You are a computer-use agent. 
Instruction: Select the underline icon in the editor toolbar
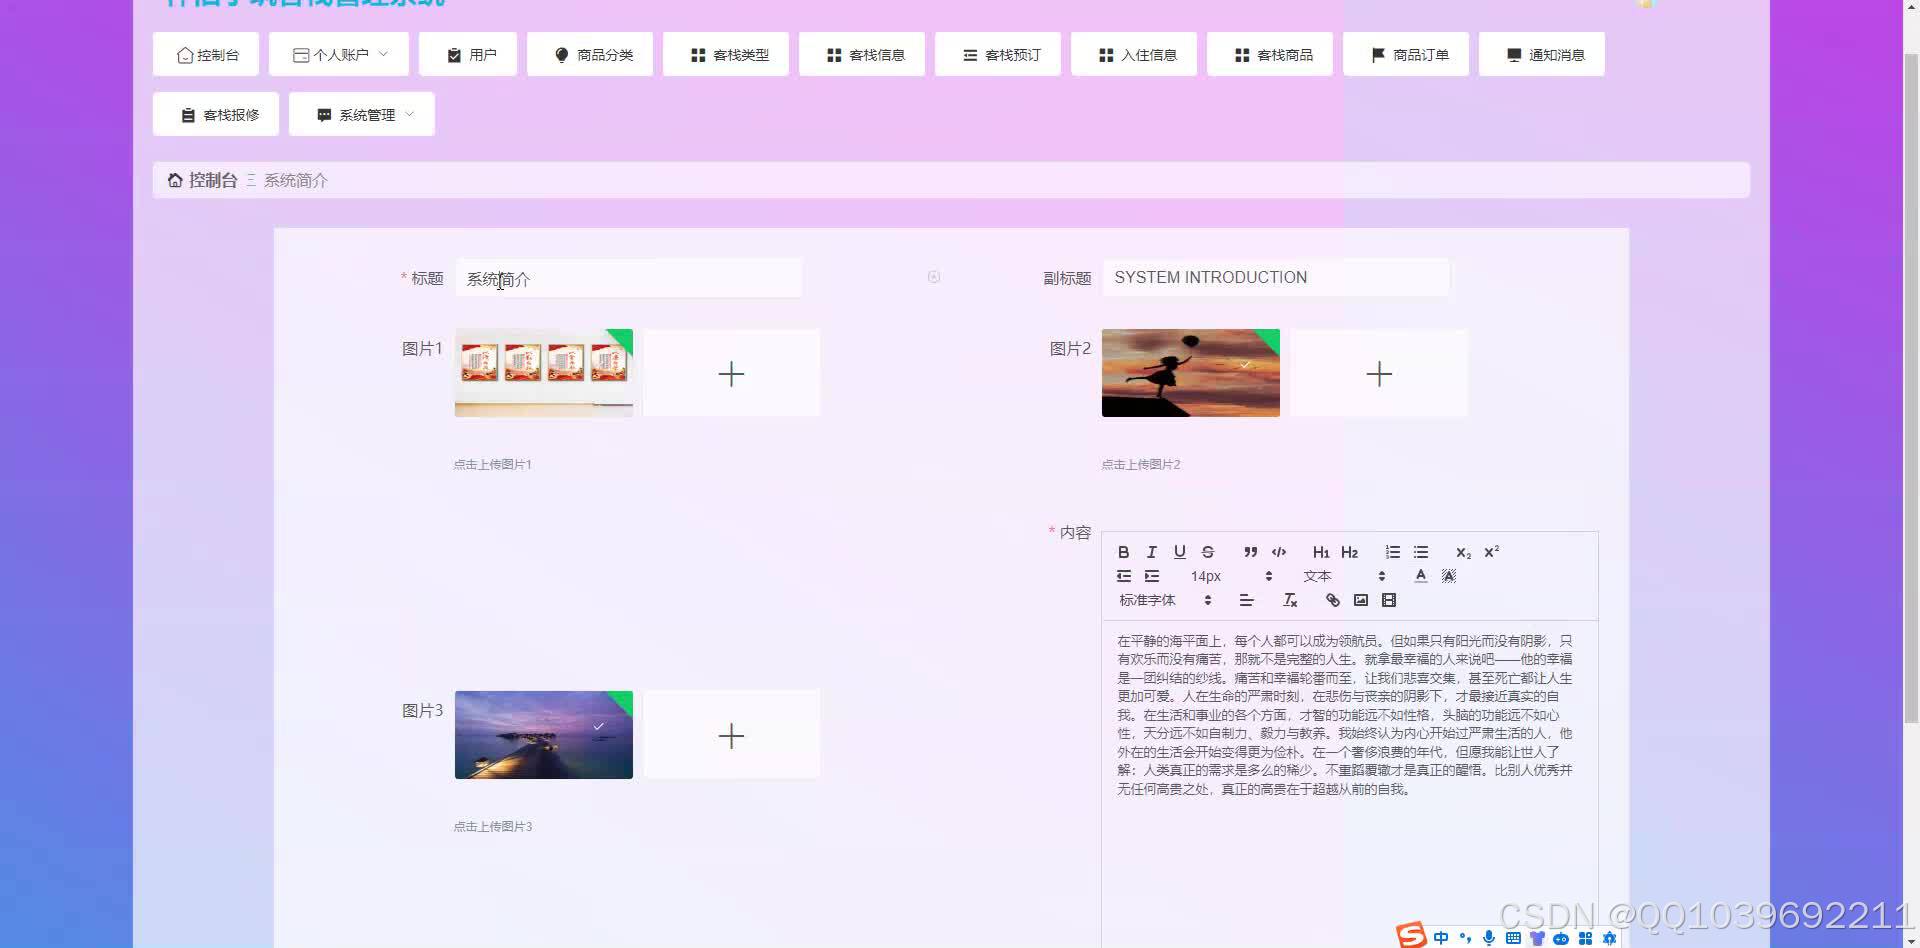pyautogui.click(x=1179, y=551)
